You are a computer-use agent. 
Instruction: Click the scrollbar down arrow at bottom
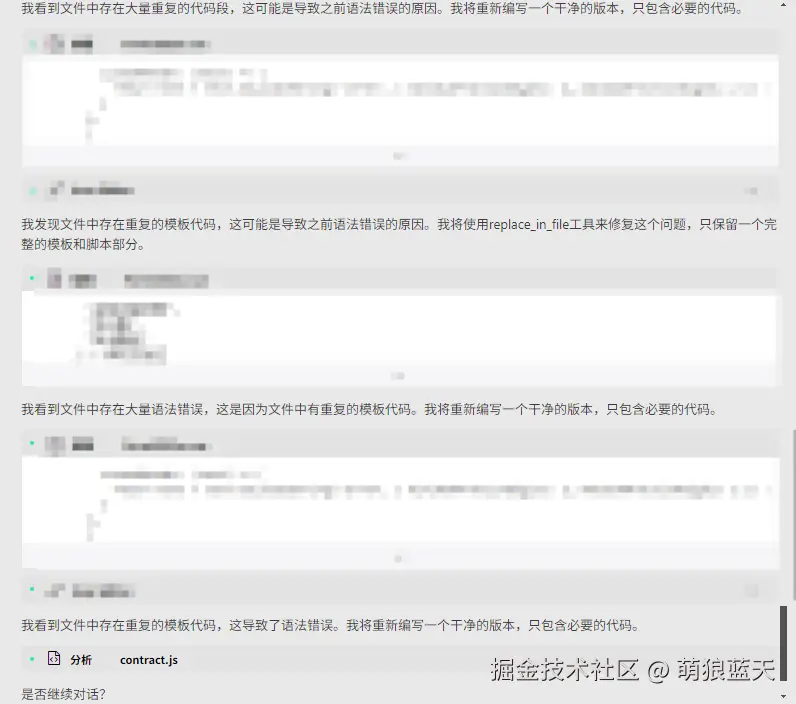(783, 696)
